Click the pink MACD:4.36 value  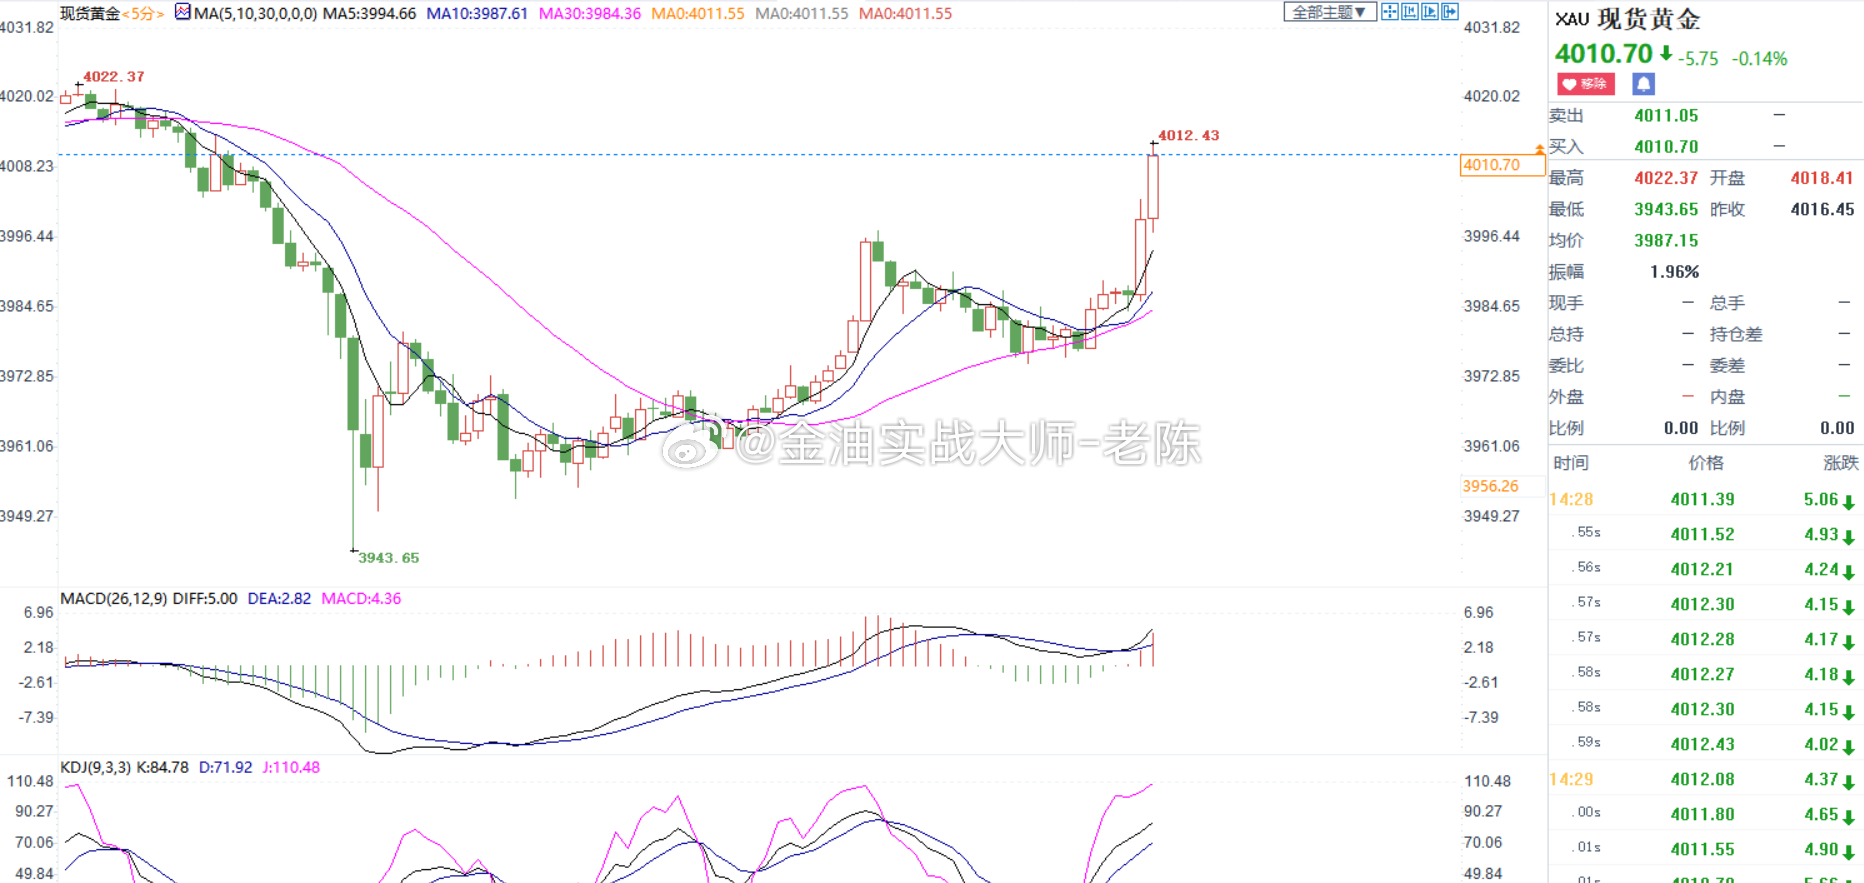click(361, 599)
